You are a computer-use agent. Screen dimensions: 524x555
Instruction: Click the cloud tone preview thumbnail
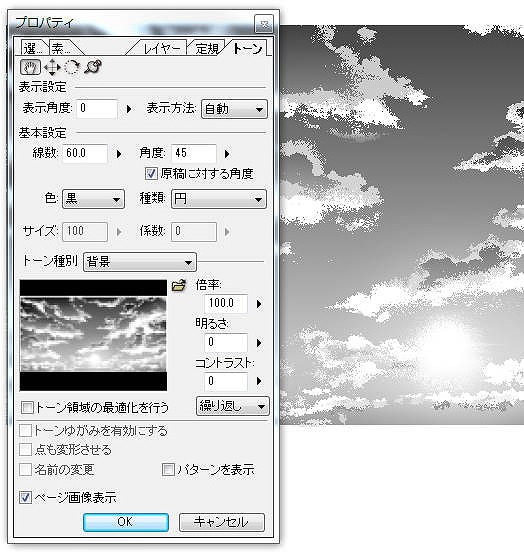[93, 335]
